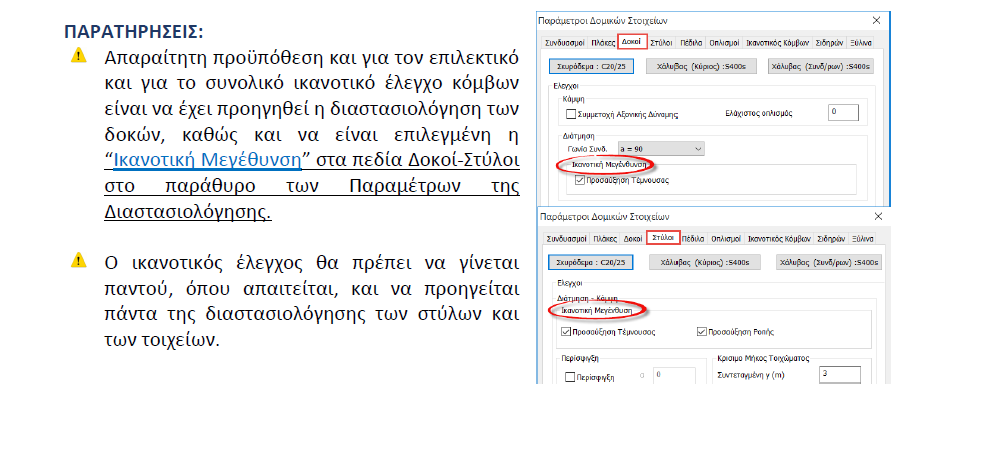This screenshot has height=454, width=985.
Task: Uncheck 'Προσαύξηση Τέμνουσας' in the Δοκοί dialog
Action: point(581,181)
